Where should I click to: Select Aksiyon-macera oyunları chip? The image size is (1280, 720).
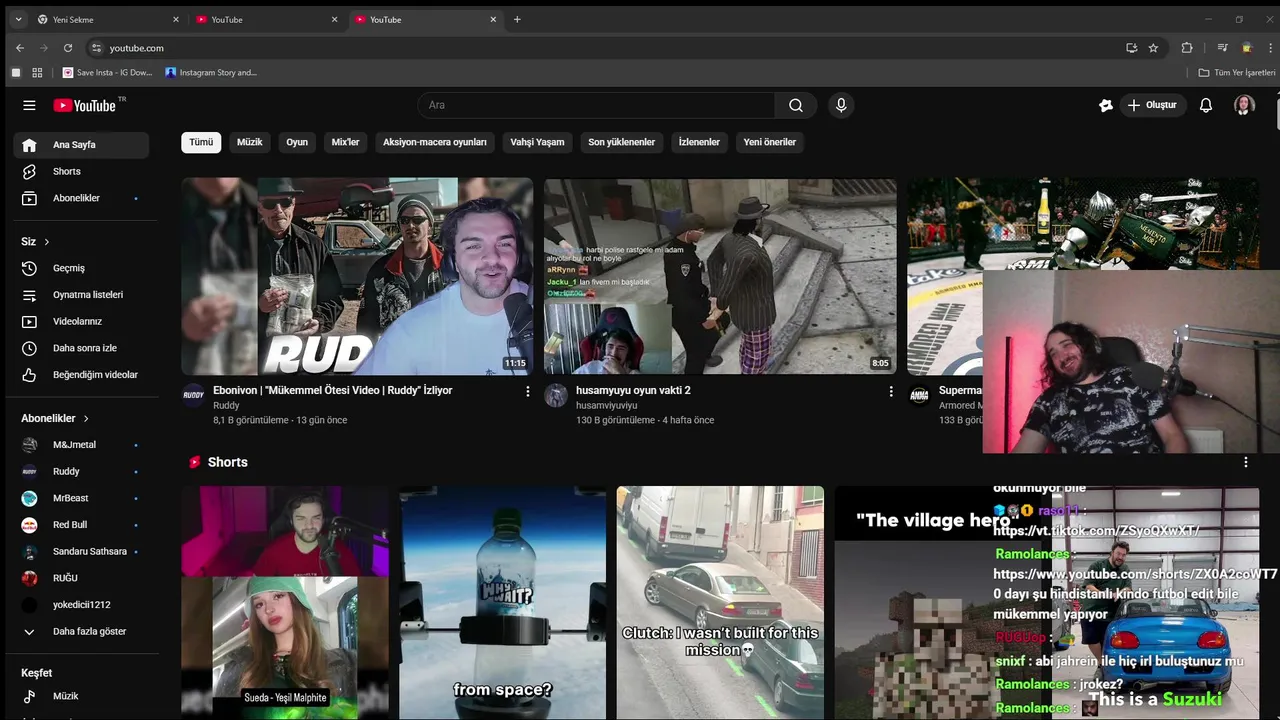coord(435,142)
